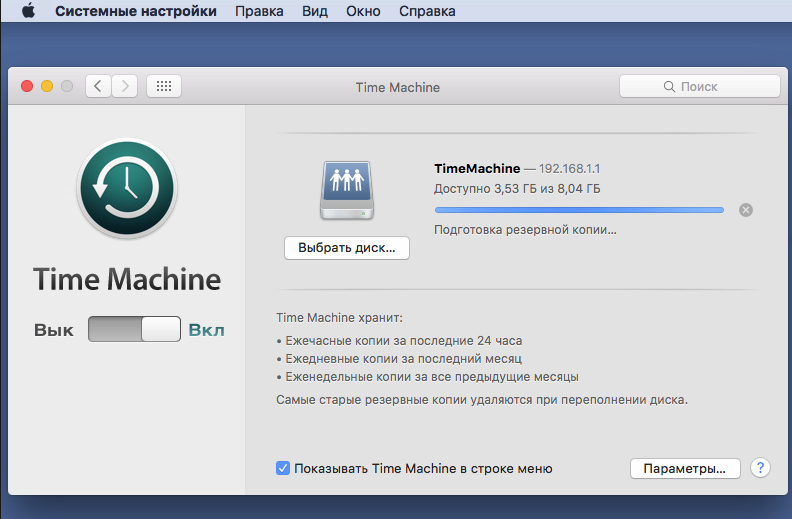Uncheck Показывать Time Machine в строке меню
The width and height of the screenshot is (792, 519).
[x=283, y=468]
